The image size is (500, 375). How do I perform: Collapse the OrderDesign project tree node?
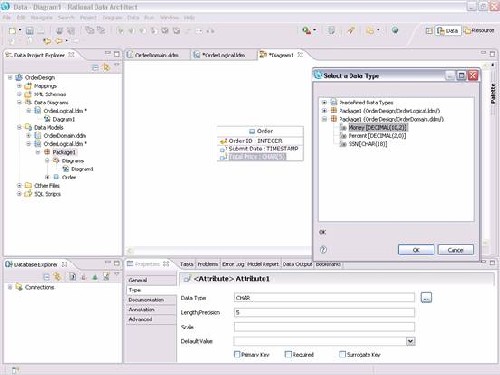pos(10,77)
